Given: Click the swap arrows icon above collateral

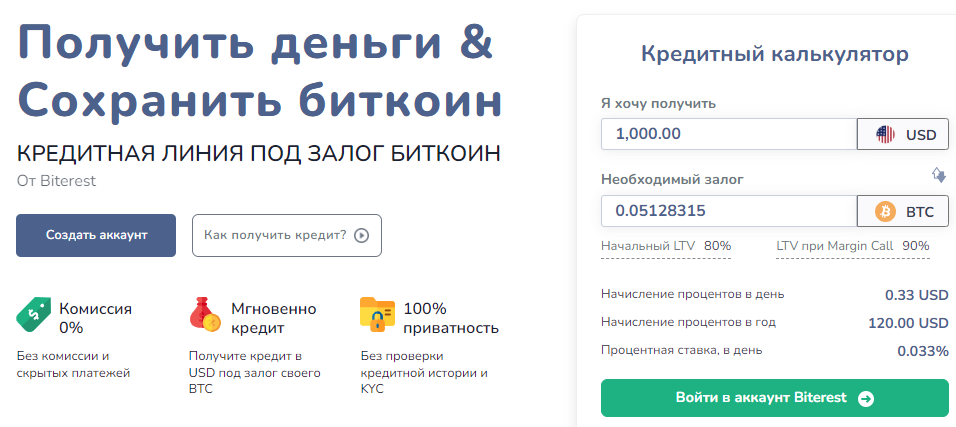Looking at the screenshot, I should [x=938, y=175].
